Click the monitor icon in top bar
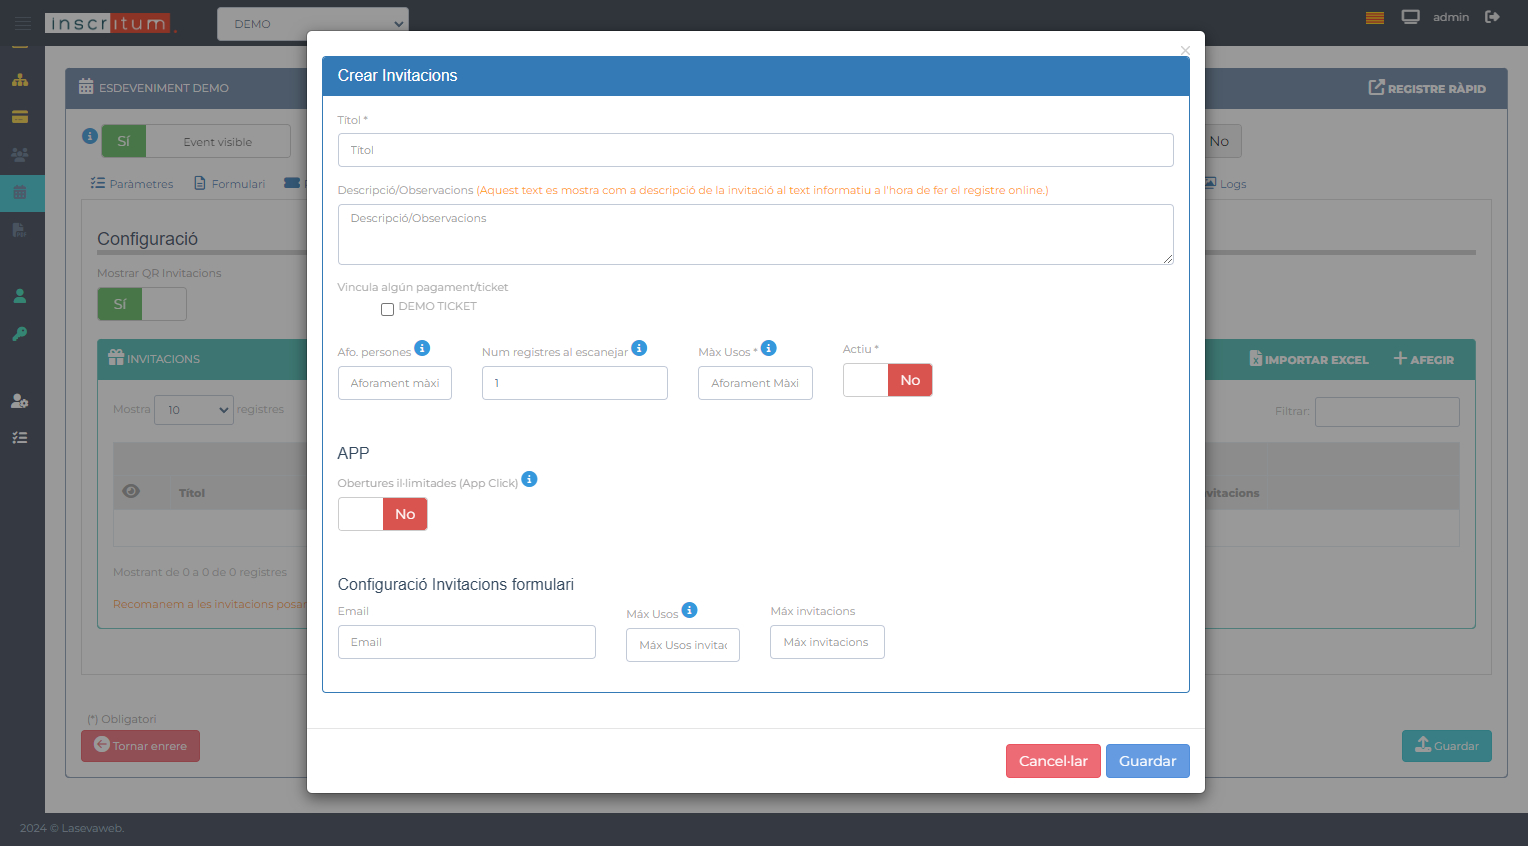Image resolution: width=1528 pixels, height=846 pixels. 1410,17
